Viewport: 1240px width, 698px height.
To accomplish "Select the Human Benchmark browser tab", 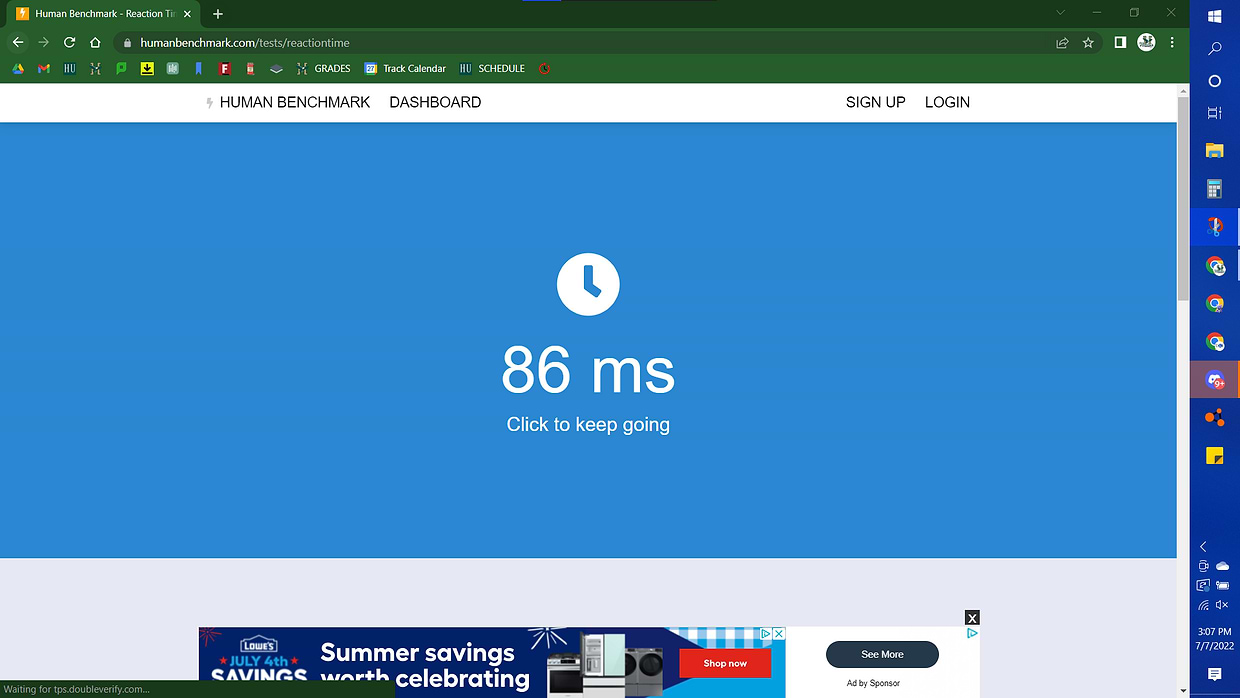I will [100, 14].
